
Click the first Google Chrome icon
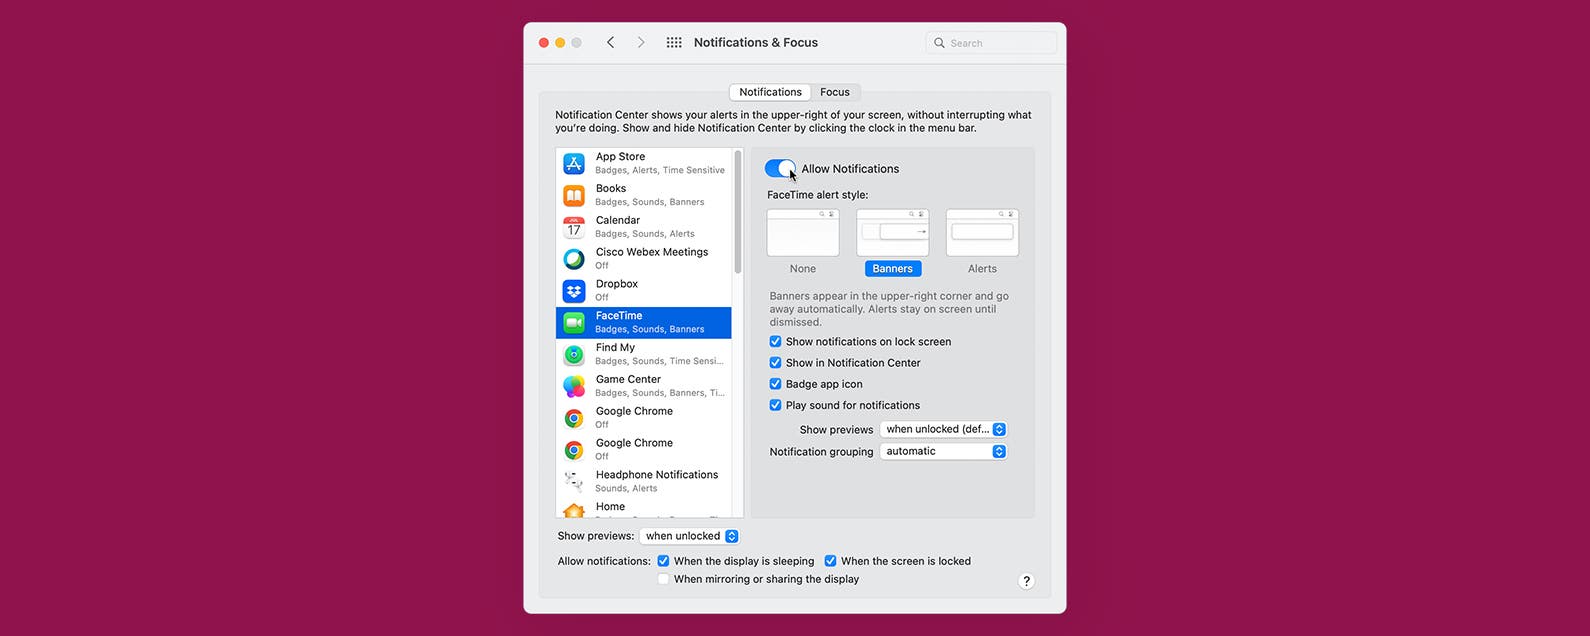[x=574, y=418]
